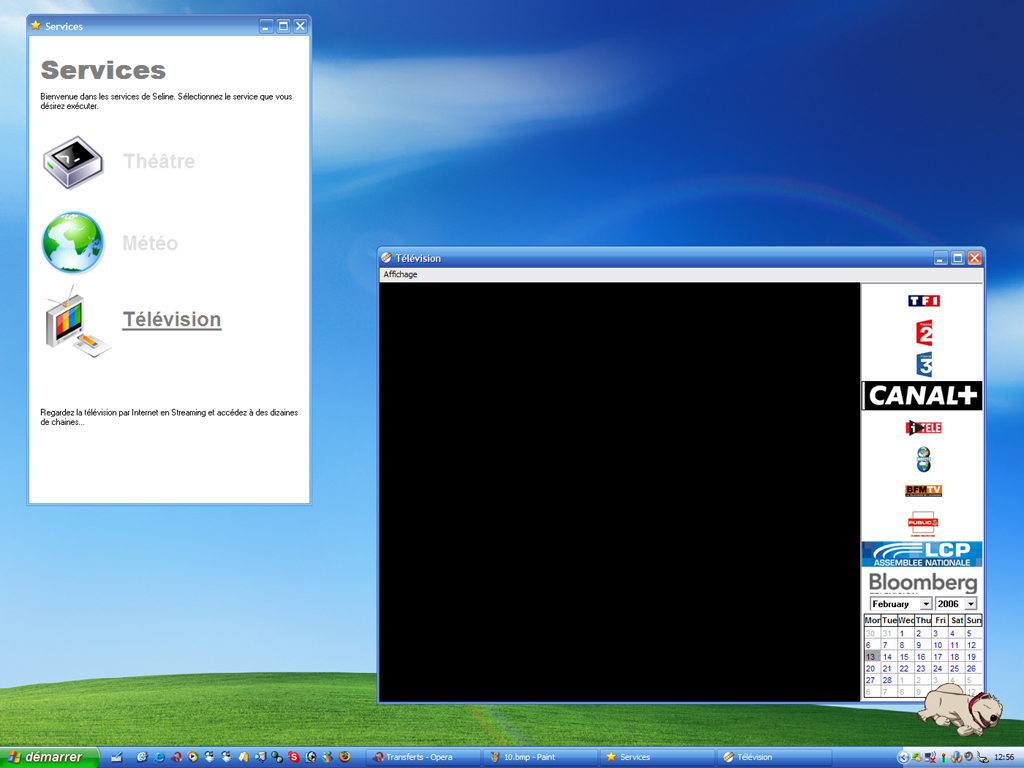Switch to Transferts - Opera taskbar button
This screenshot has width=1024, height=768.
click(x=422, y=757)
